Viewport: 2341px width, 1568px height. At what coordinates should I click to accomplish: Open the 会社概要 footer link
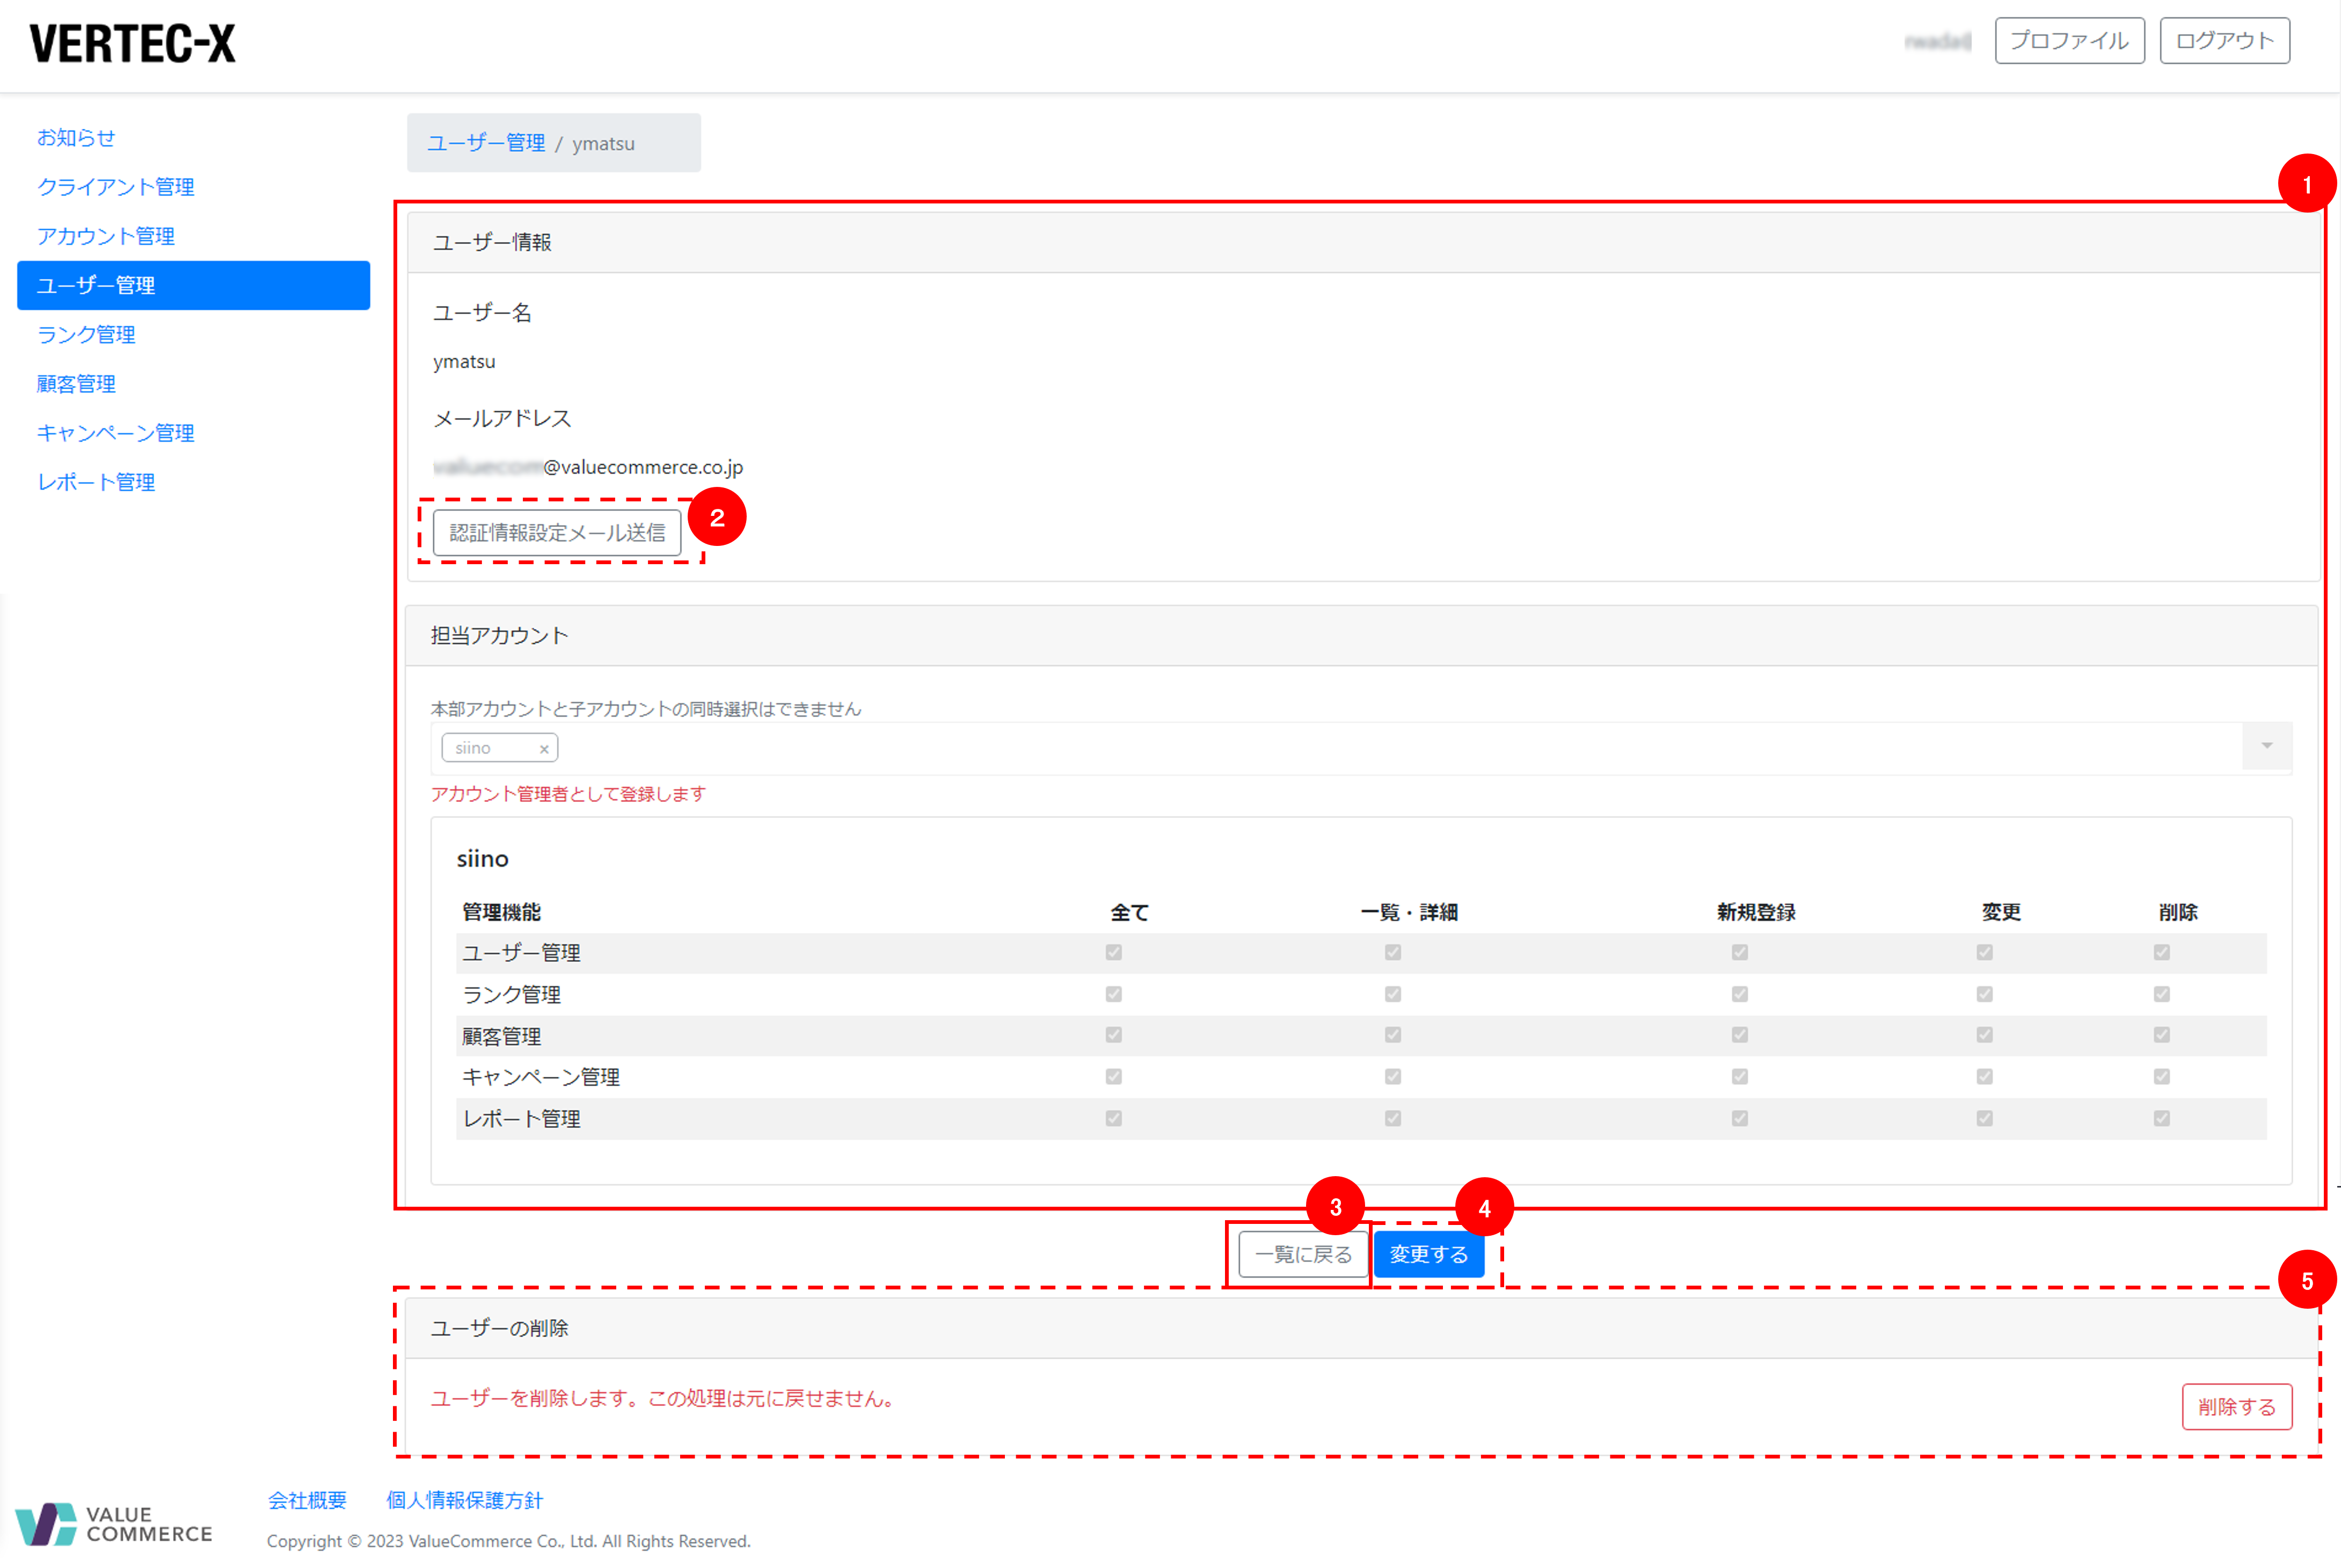[x=307, y=1500]
